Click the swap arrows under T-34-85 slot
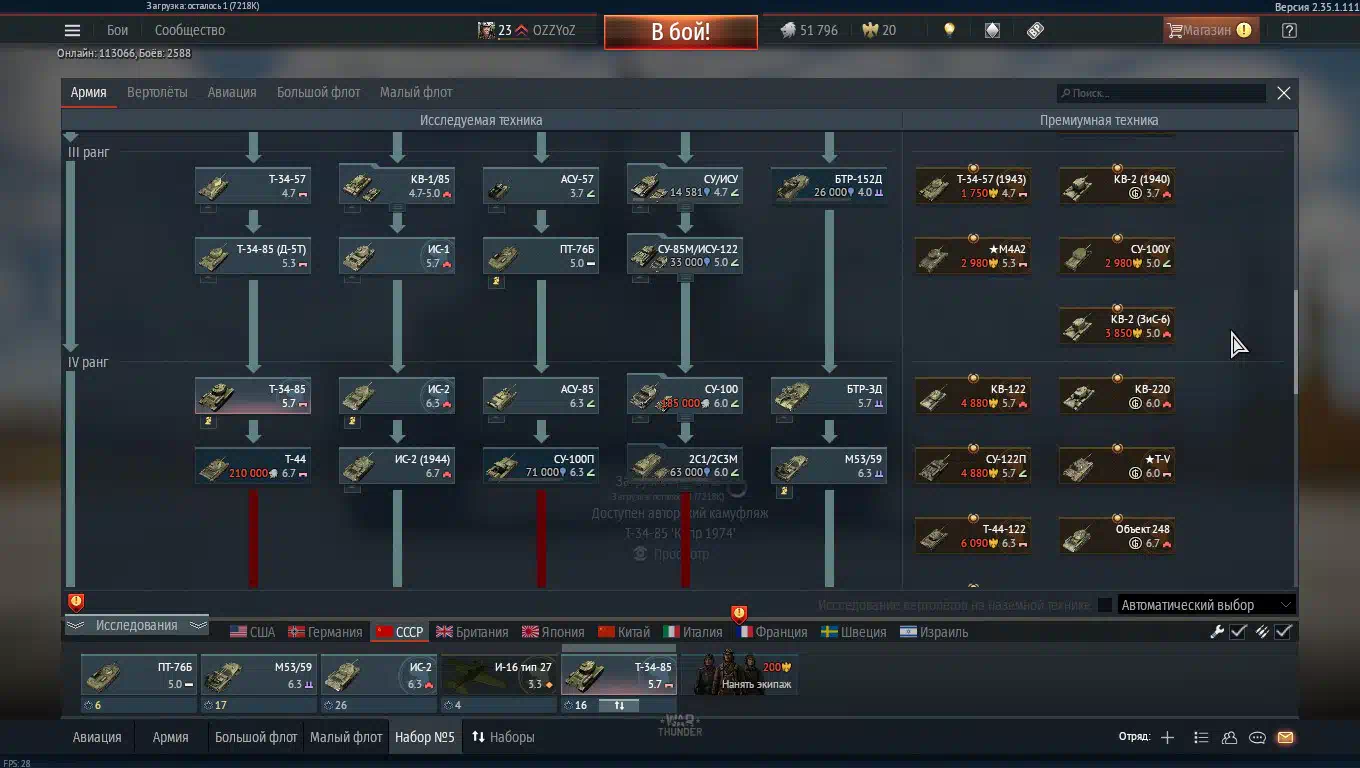 pos(618,705)
